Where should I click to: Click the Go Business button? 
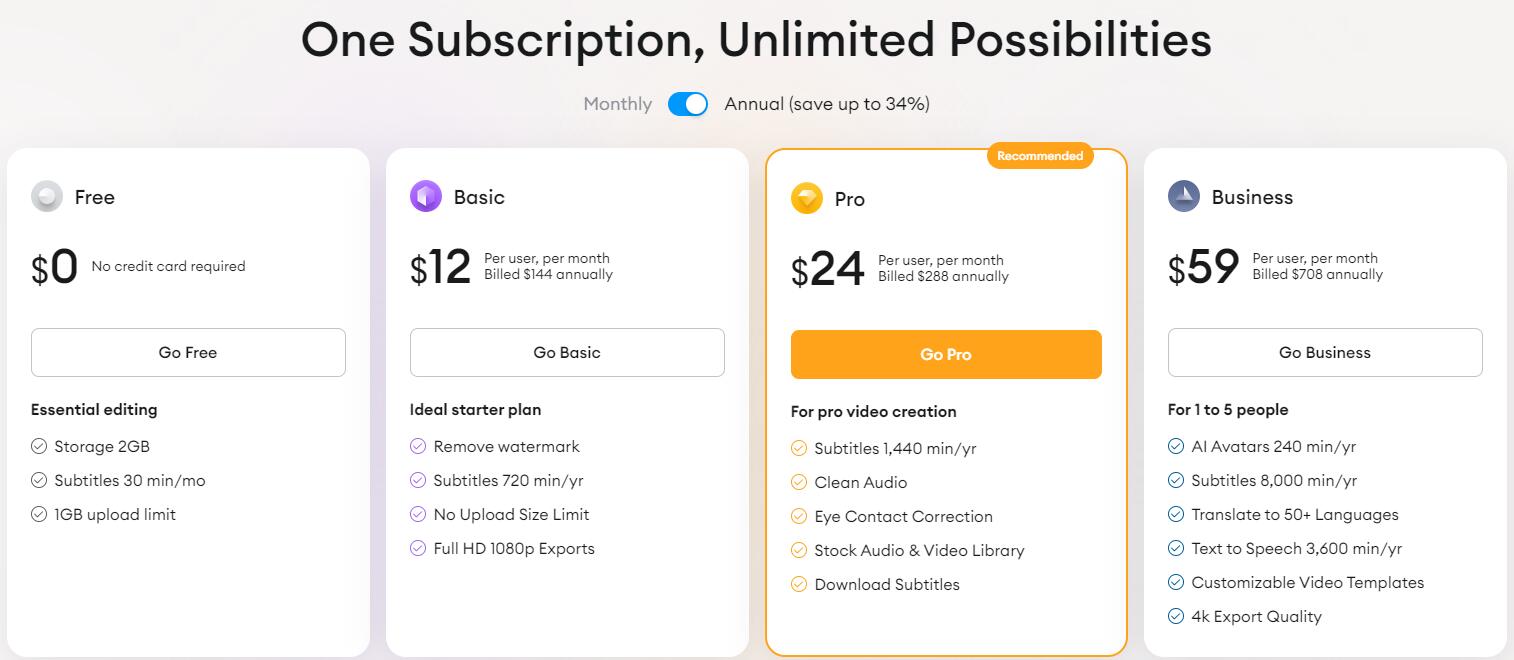[x=1325, y=353]
